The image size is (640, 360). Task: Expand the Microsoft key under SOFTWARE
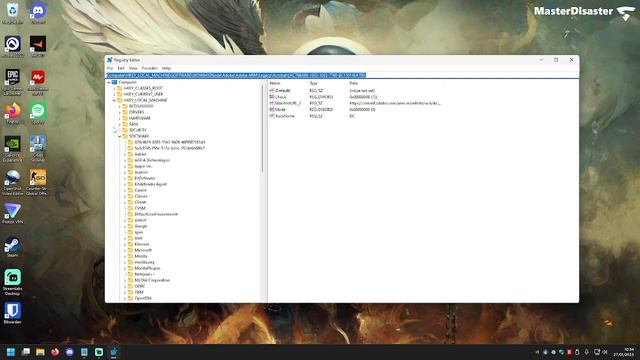(125, 250)
